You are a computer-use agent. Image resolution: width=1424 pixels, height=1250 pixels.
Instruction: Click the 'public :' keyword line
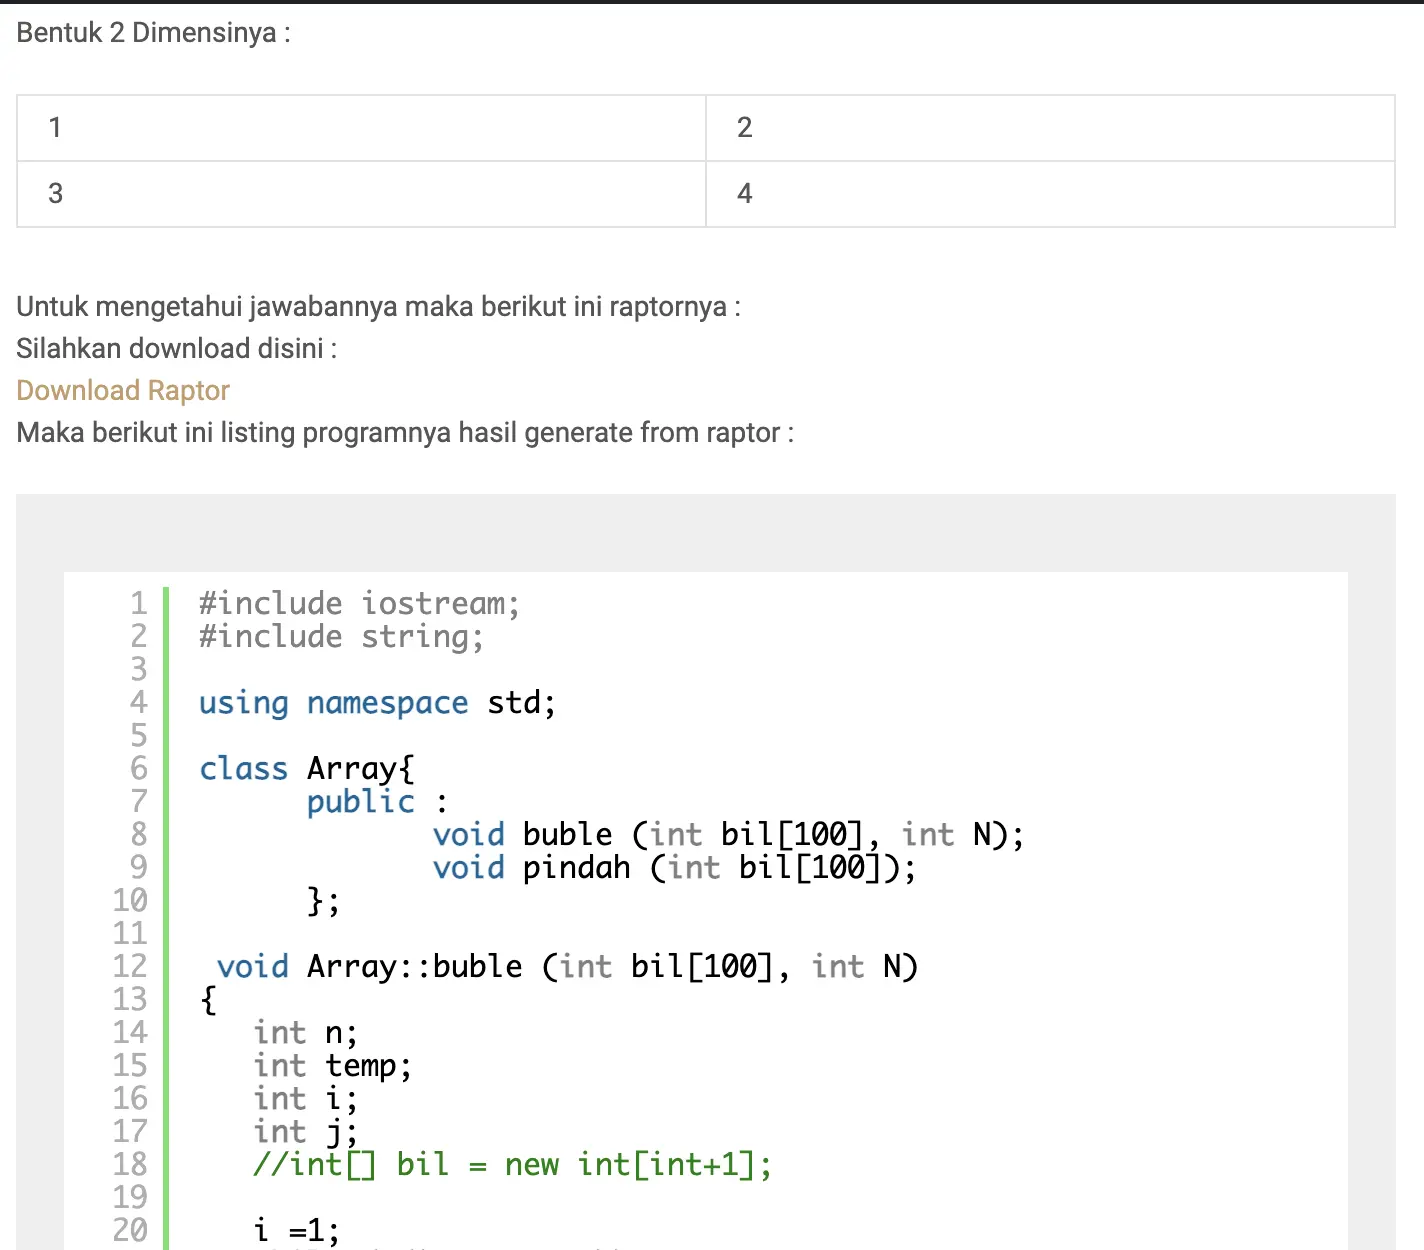(377, 801)
